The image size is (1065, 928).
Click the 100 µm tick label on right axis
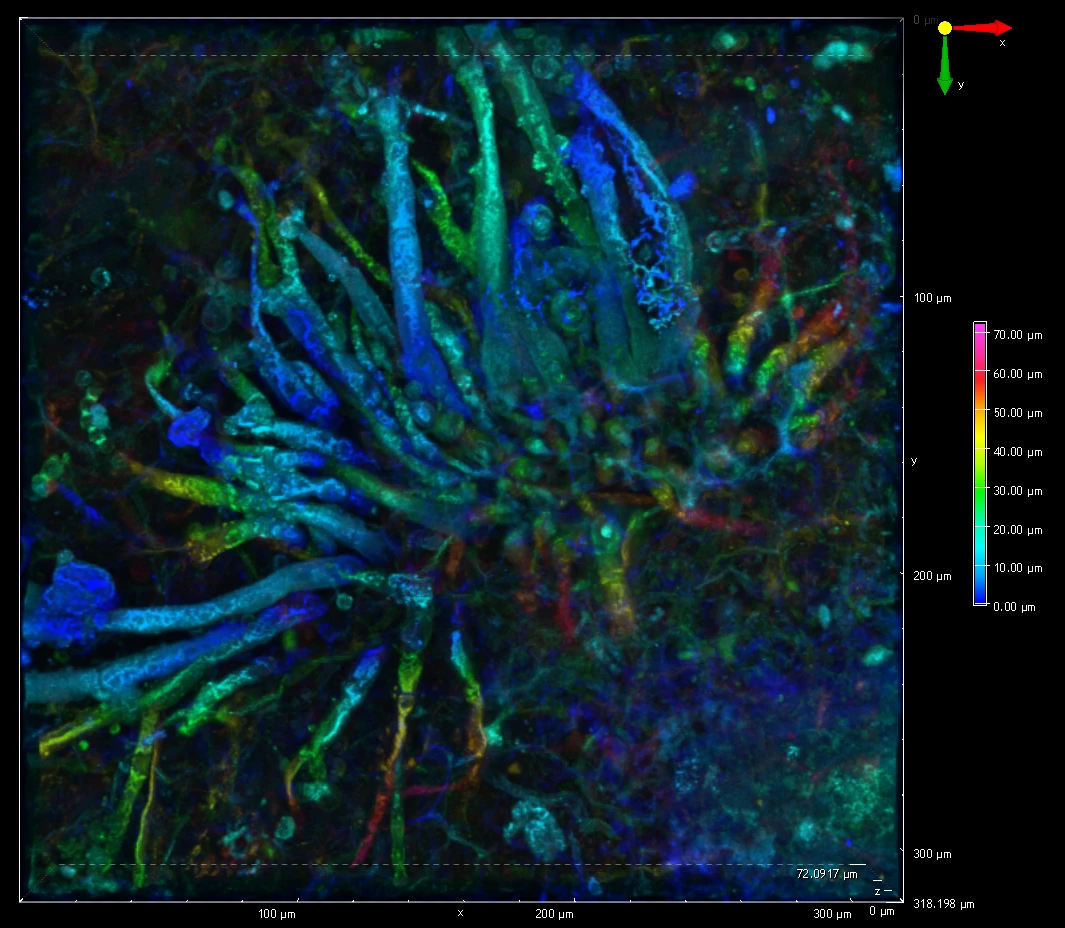[932, 298]
